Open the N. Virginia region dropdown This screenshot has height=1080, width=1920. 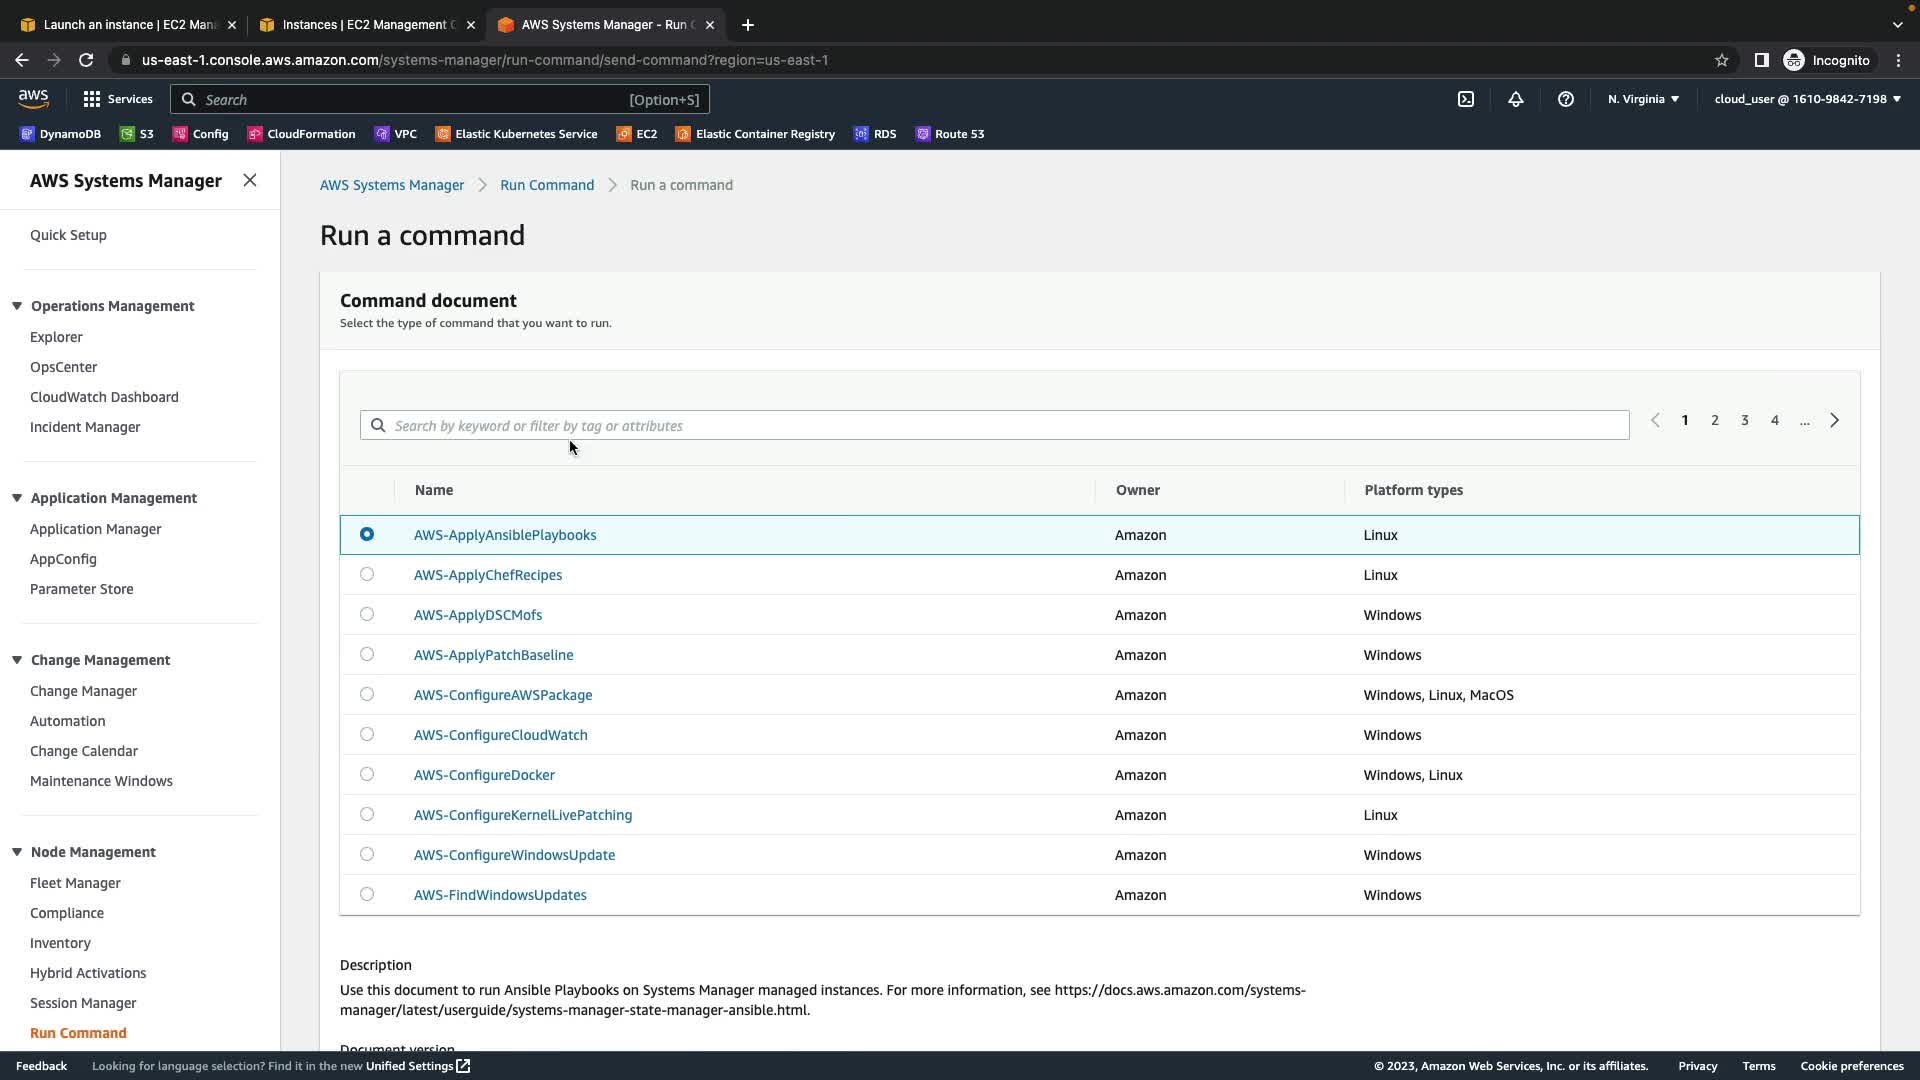coord(1643,99)
